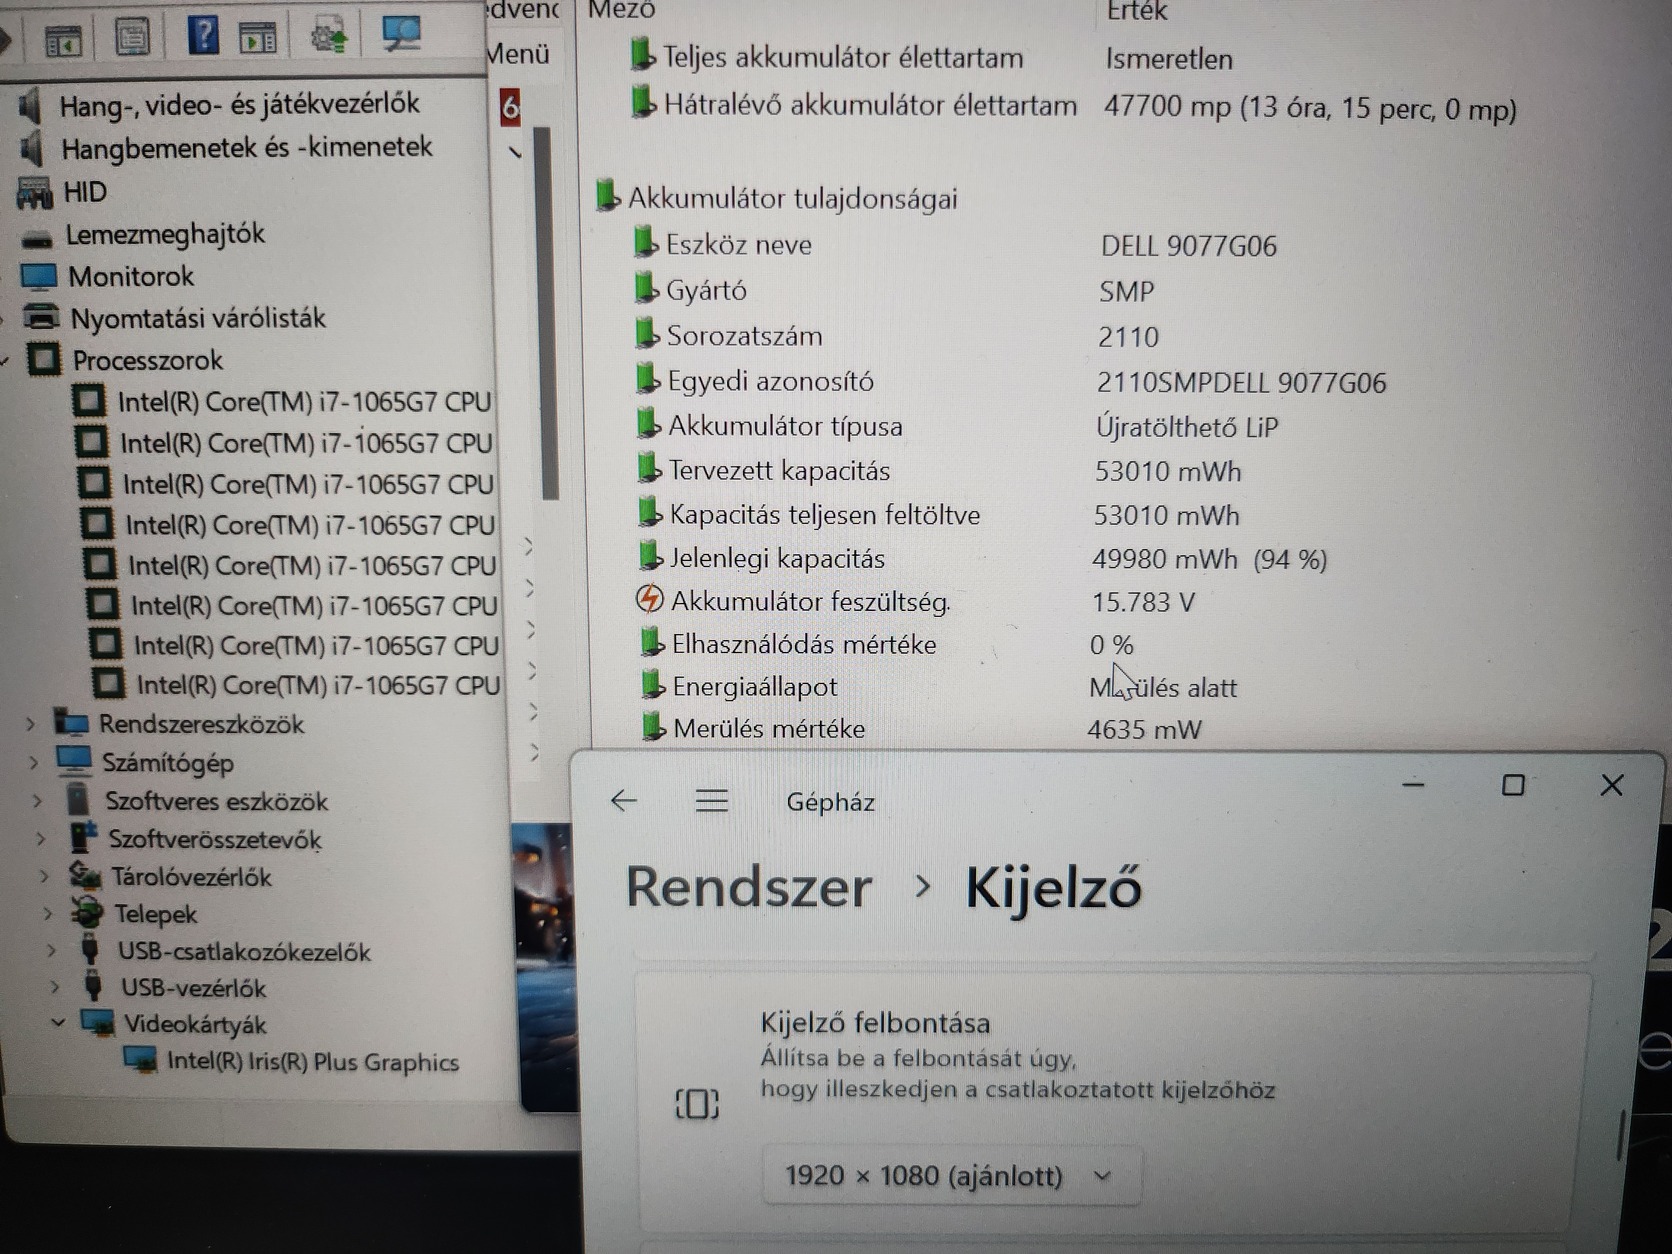The width and height of the screenshot is (1672, 1254).
Task: Select the Eszköz neve value DELL 9077G06
Action: 1188,246
